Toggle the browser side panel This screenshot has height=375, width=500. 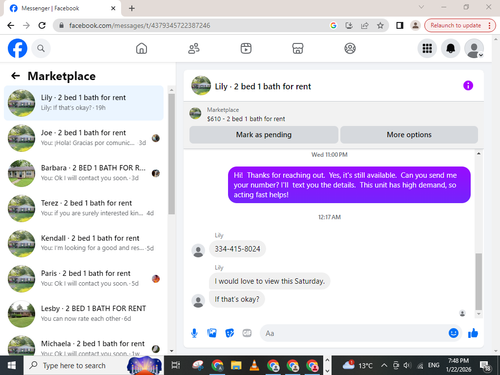399,25
